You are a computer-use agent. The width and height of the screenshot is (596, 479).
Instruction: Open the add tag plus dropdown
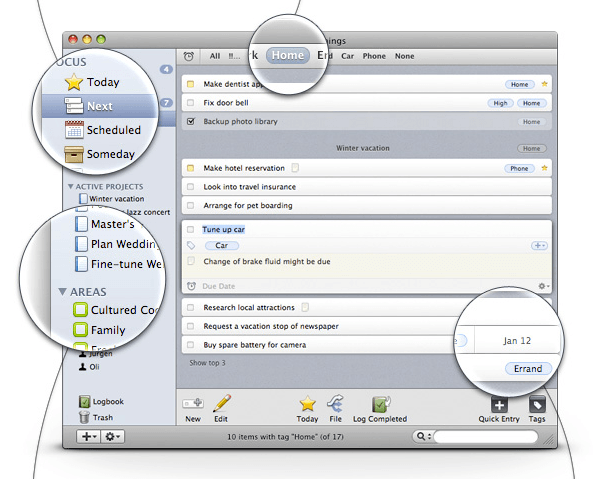click(x=539, y=246)
